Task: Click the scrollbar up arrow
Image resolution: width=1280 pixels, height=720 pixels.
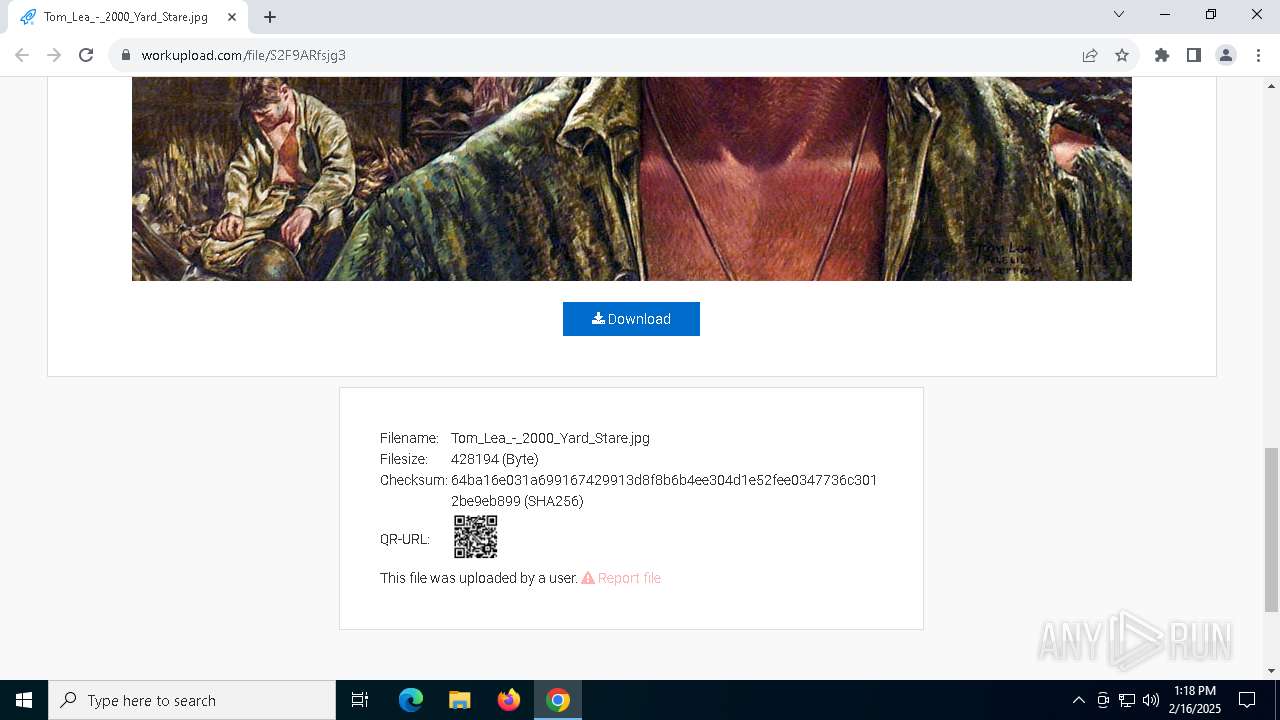Action: pyautogui.click(x=1271, y=85)
